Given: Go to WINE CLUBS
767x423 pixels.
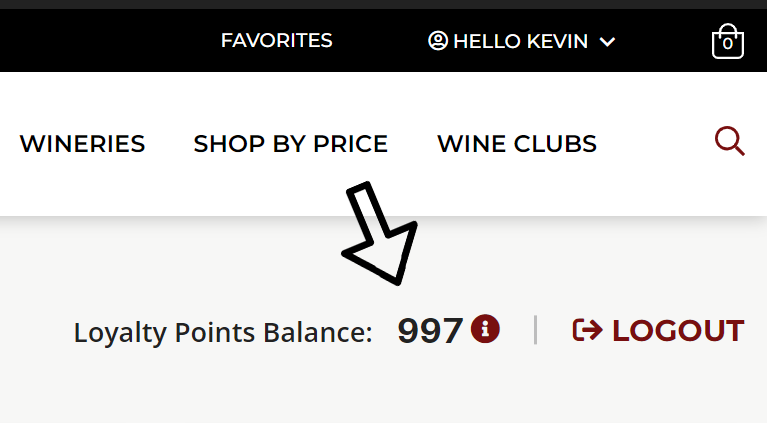Looking at the screenshot, I should 517,144.
